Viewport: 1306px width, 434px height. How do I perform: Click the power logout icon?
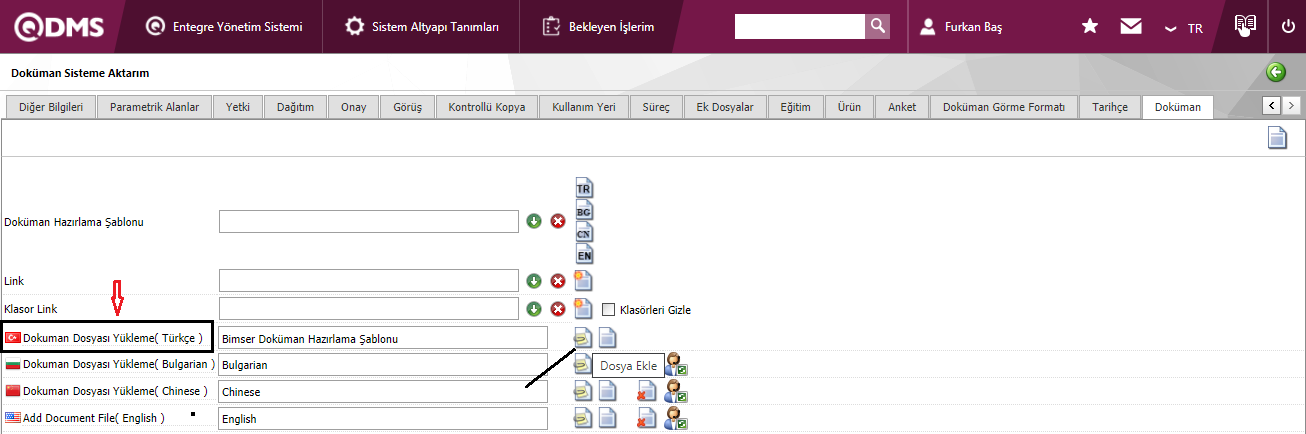pyautogui.click(x=1288, y=27)
